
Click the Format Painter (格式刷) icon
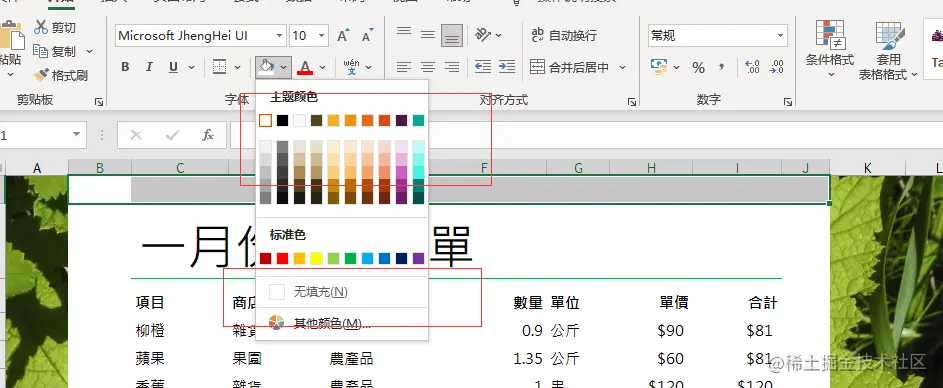40,75
